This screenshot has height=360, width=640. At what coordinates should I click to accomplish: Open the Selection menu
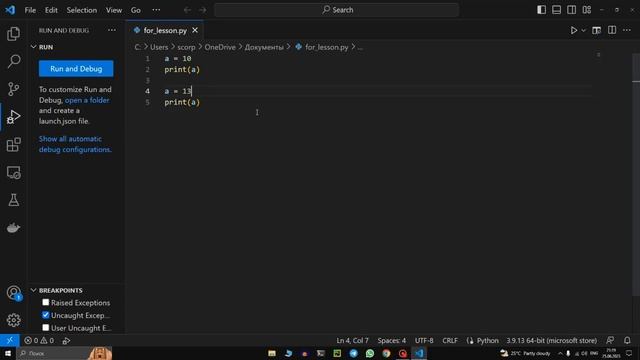click(82, 10)
